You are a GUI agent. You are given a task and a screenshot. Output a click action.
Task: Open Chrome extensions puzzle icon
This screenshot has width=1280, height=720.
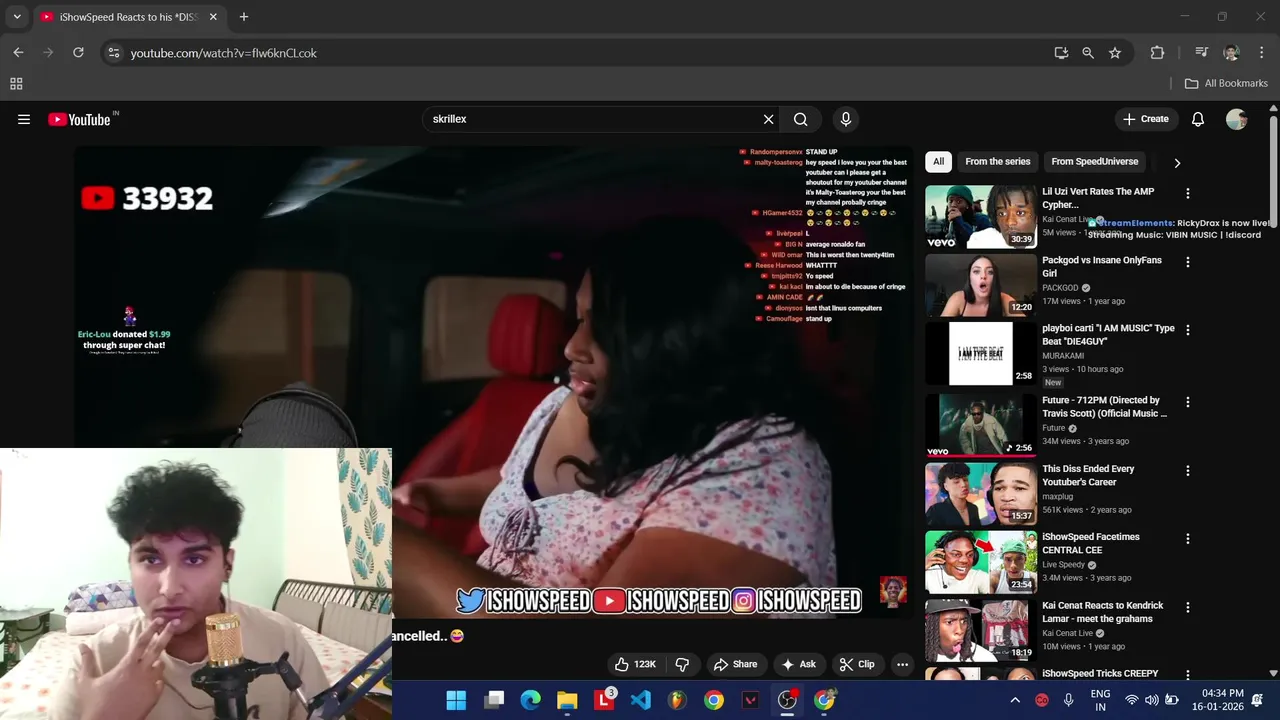[x=1157, y=53]
